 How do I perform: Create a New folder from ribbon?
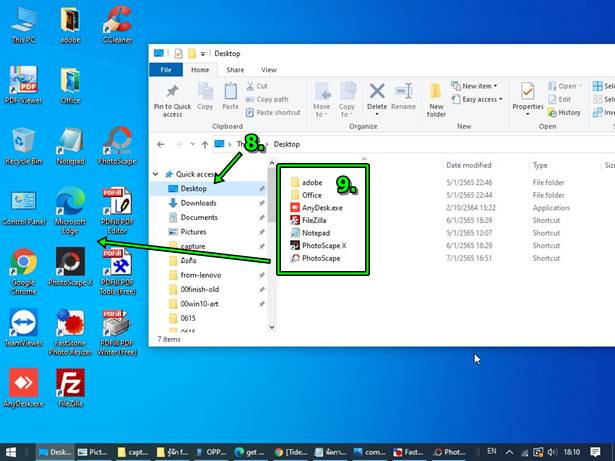point(436,100)
